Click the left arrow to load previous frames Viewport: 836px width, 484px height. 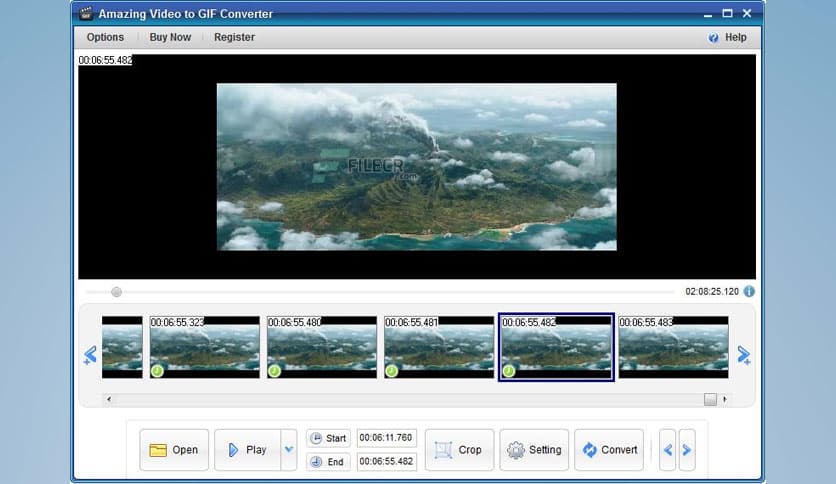pos(90,355)
